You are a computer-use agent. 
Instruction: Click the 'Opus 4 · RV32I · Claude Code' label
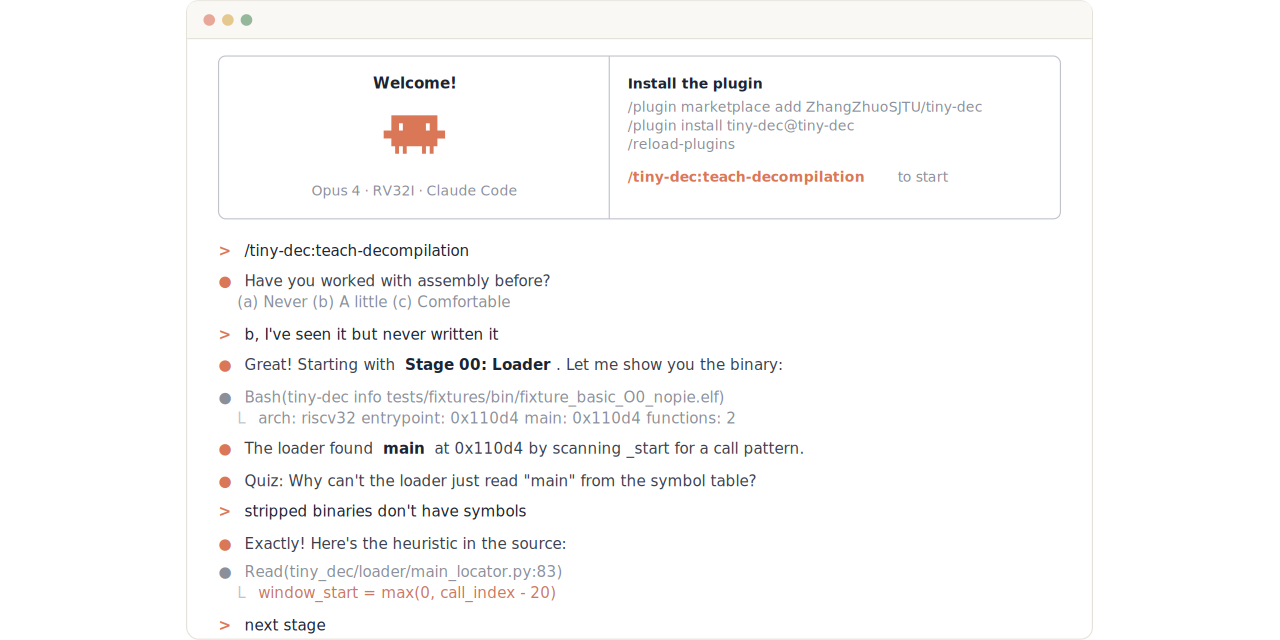[x=414, y=191]
